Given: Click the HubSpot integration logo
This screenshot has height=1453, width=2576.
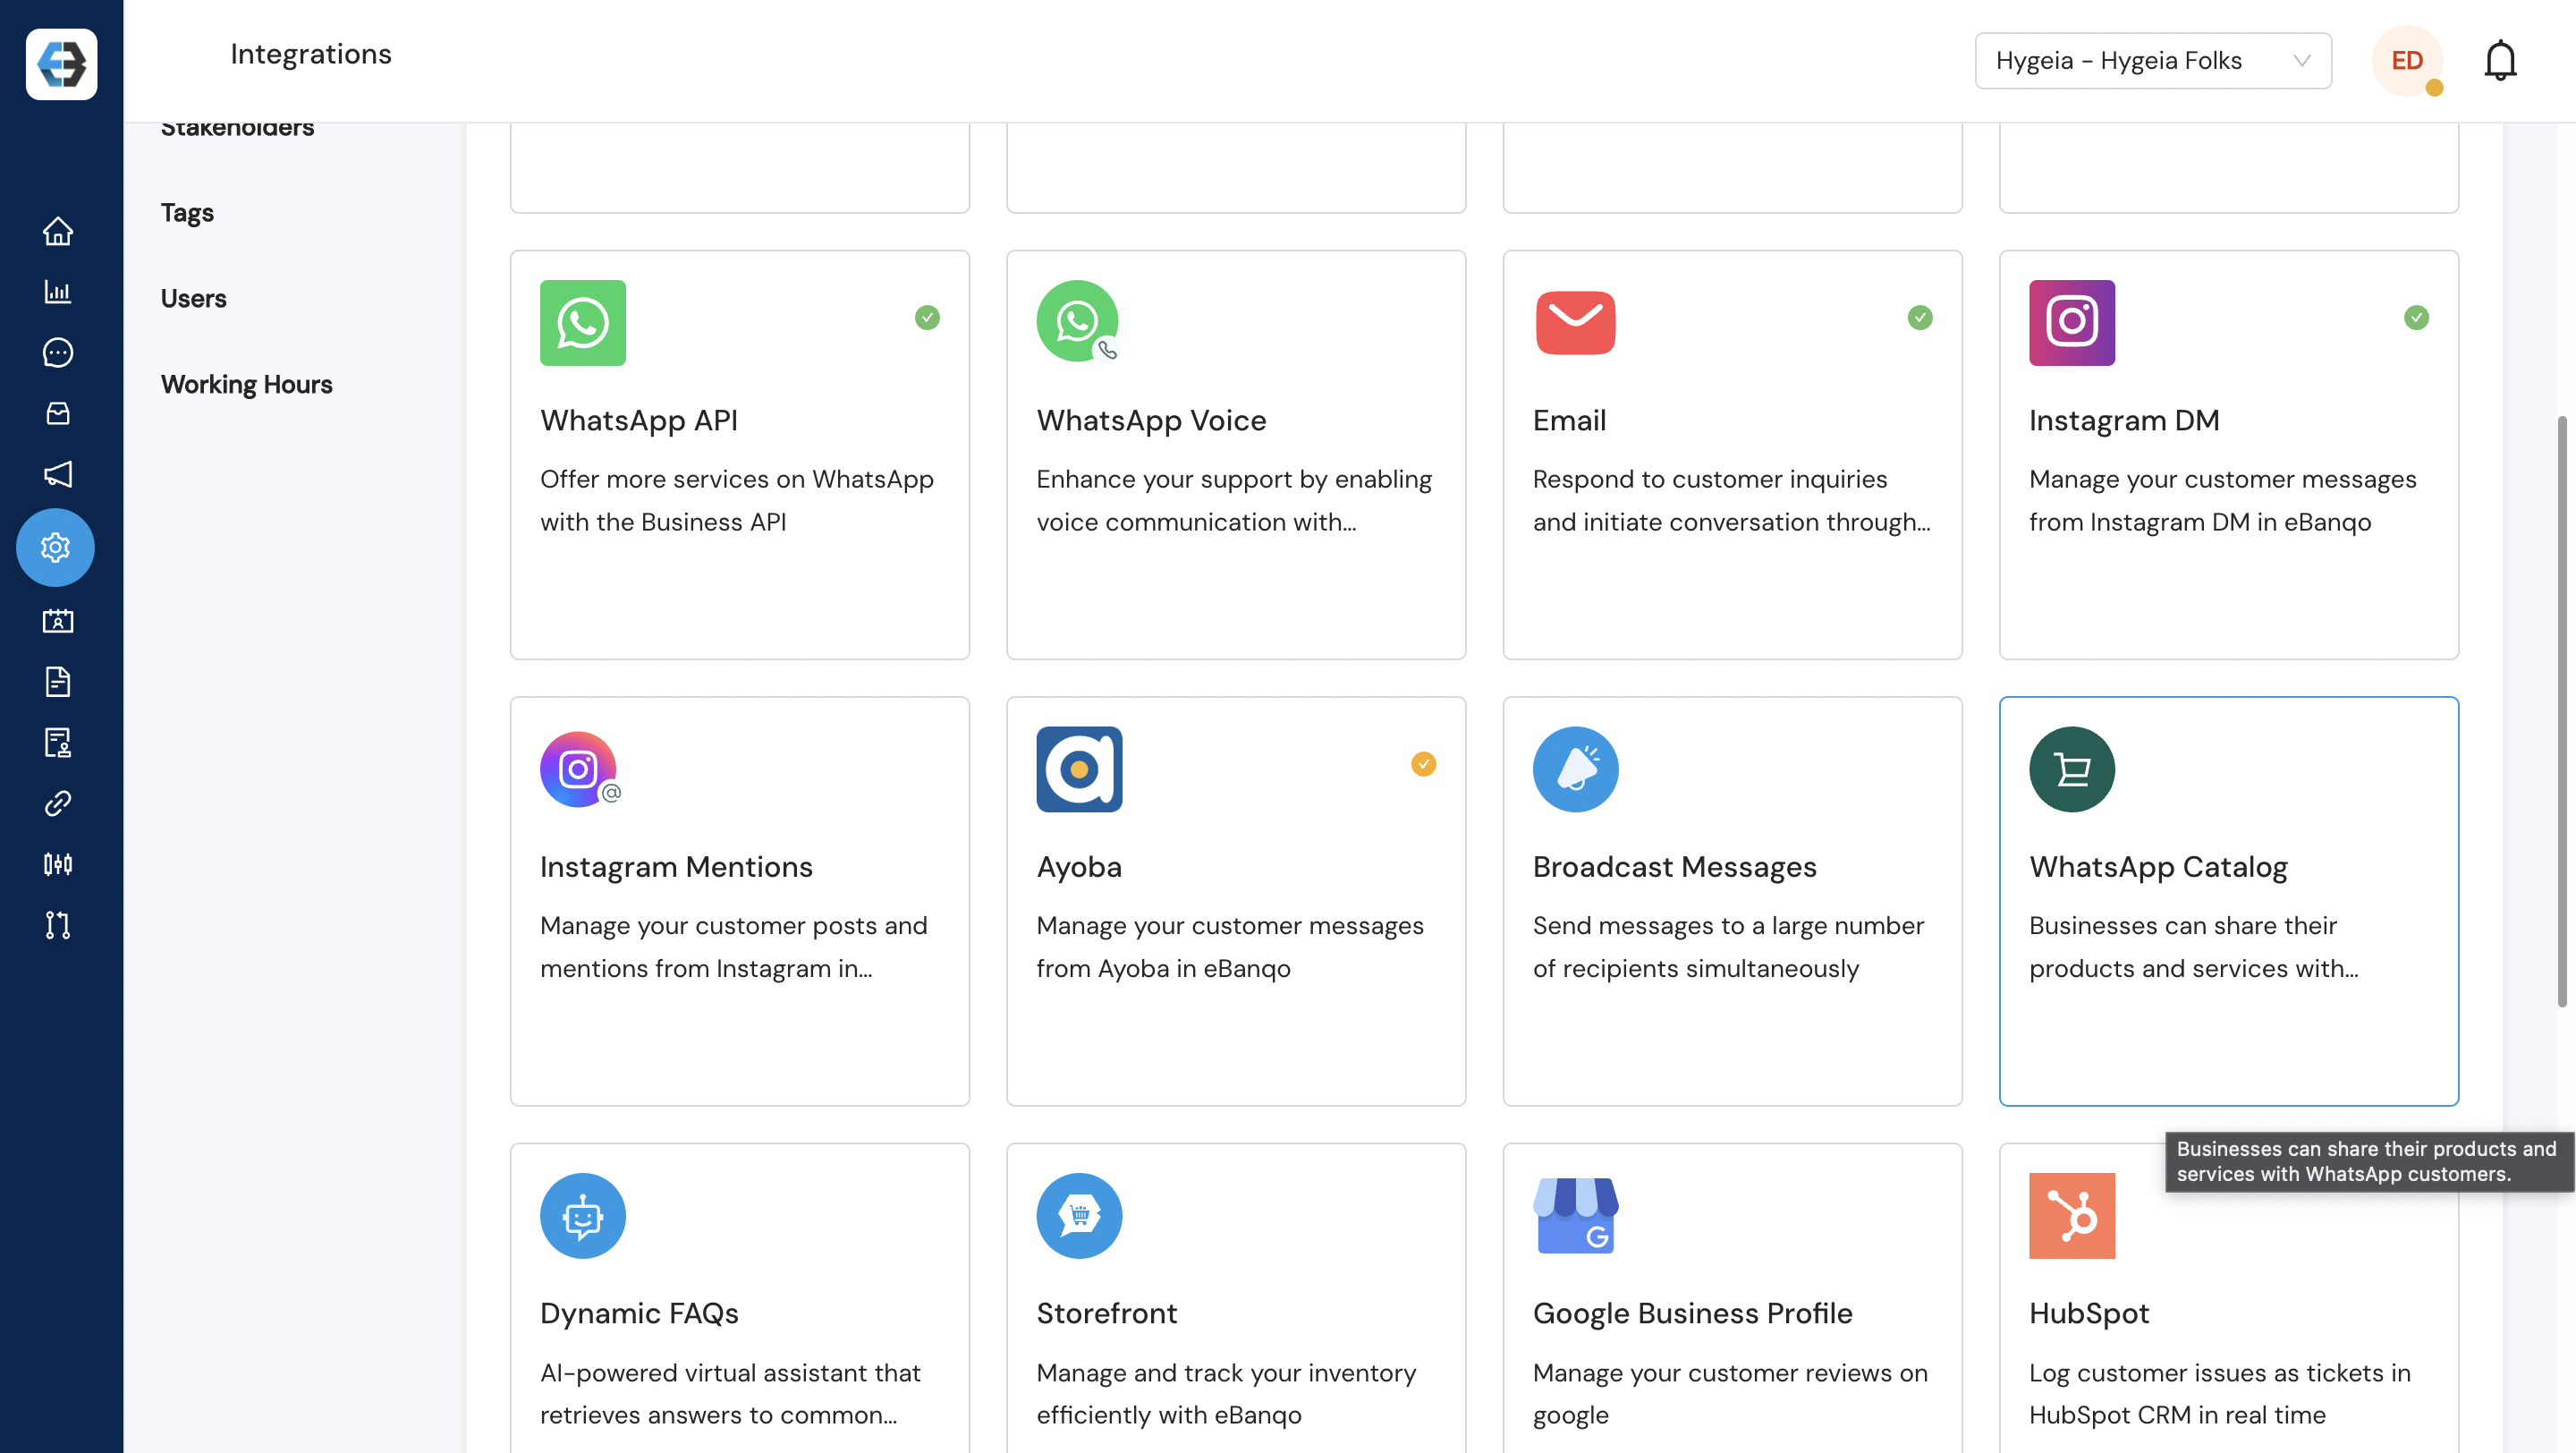Looking at the screenshot, I should (x=2071, y=1215).
